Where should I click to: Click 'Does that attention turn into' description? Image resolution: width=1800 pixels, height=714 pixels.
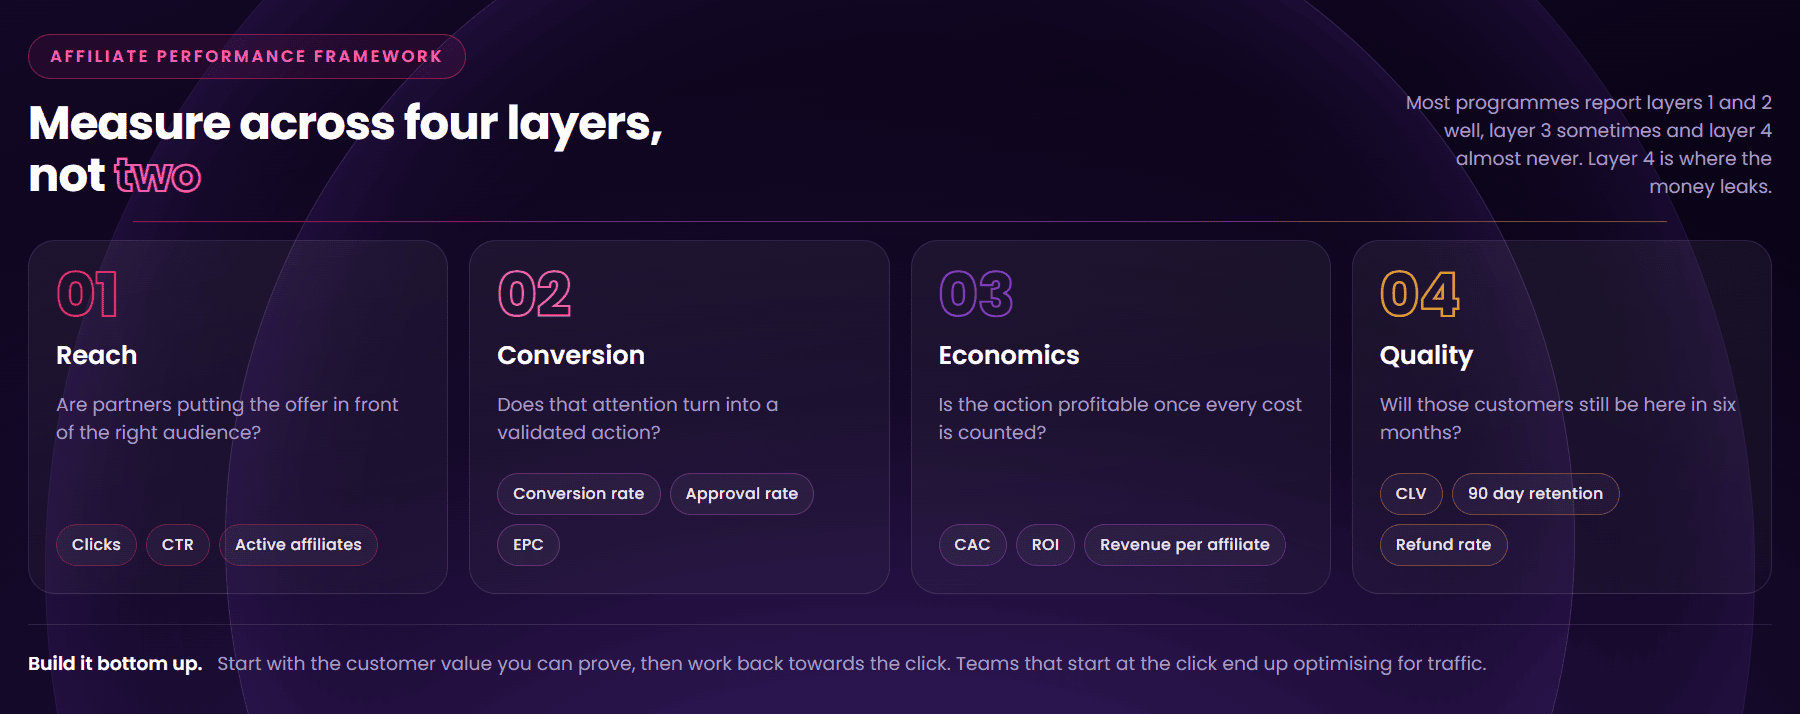click(638, 418)
